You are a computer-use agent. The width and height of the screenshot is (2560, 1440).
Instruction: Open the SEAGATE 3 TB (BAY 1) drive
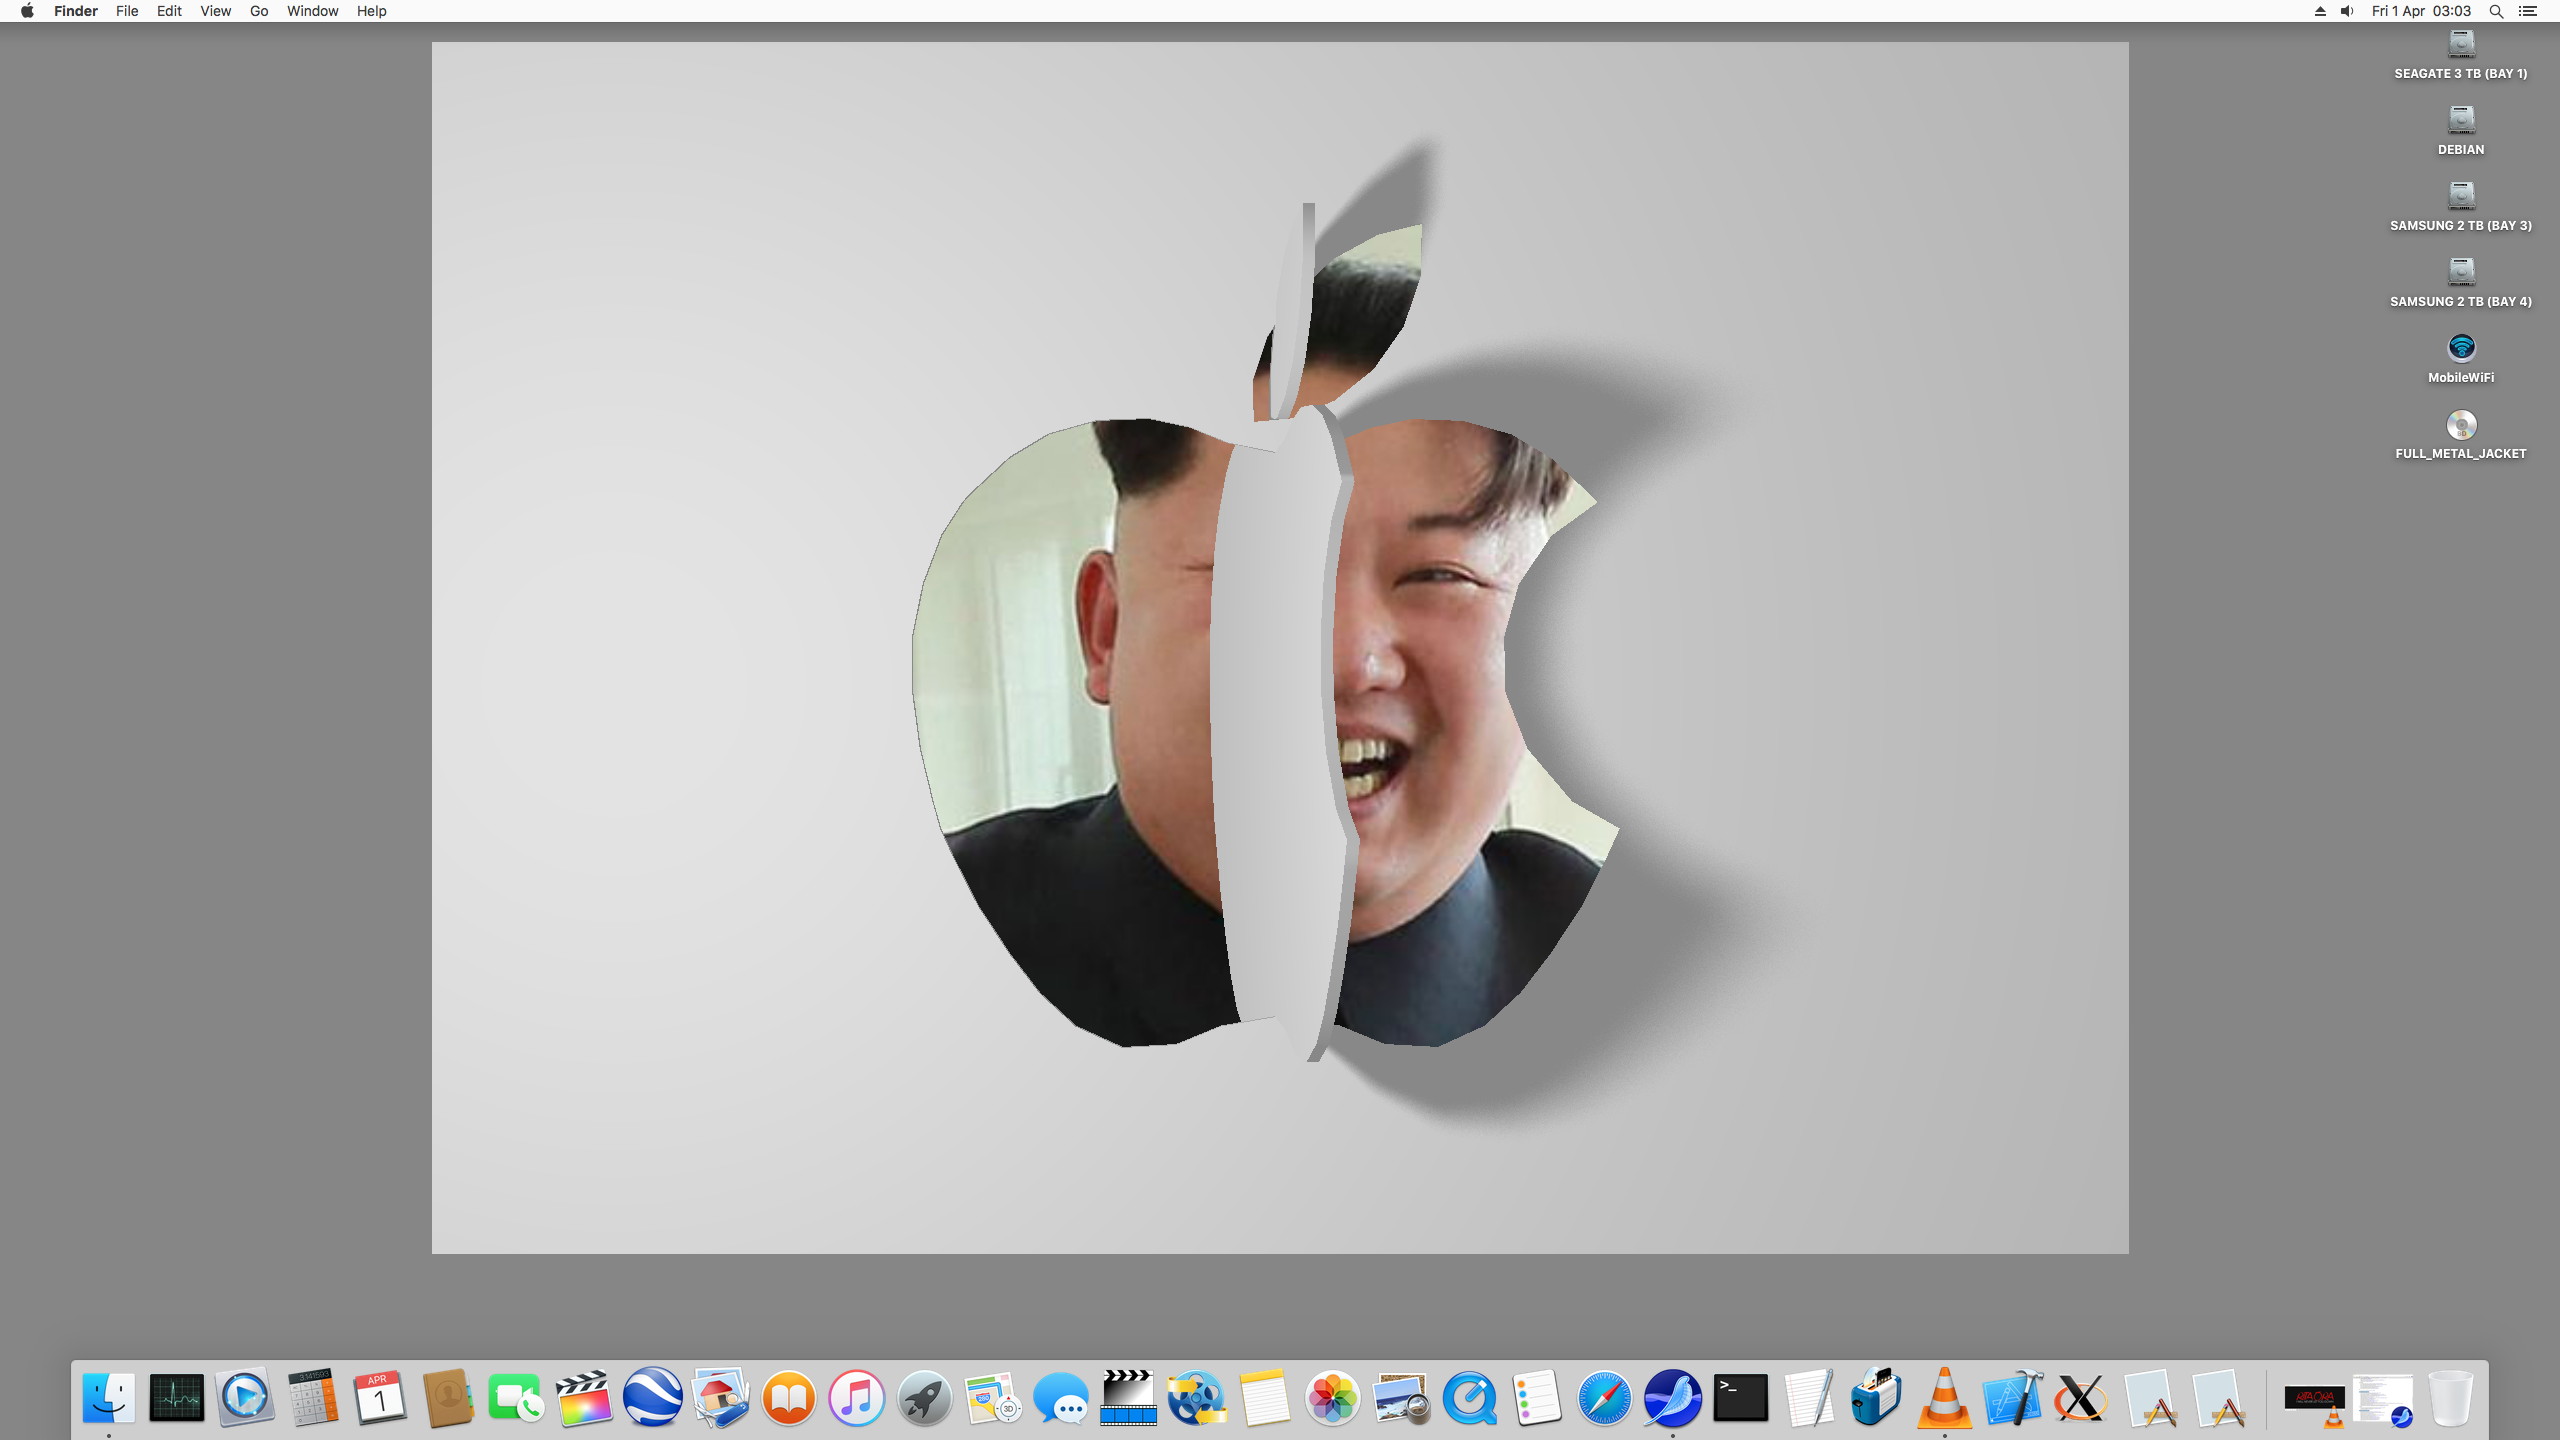[2460, 45]
